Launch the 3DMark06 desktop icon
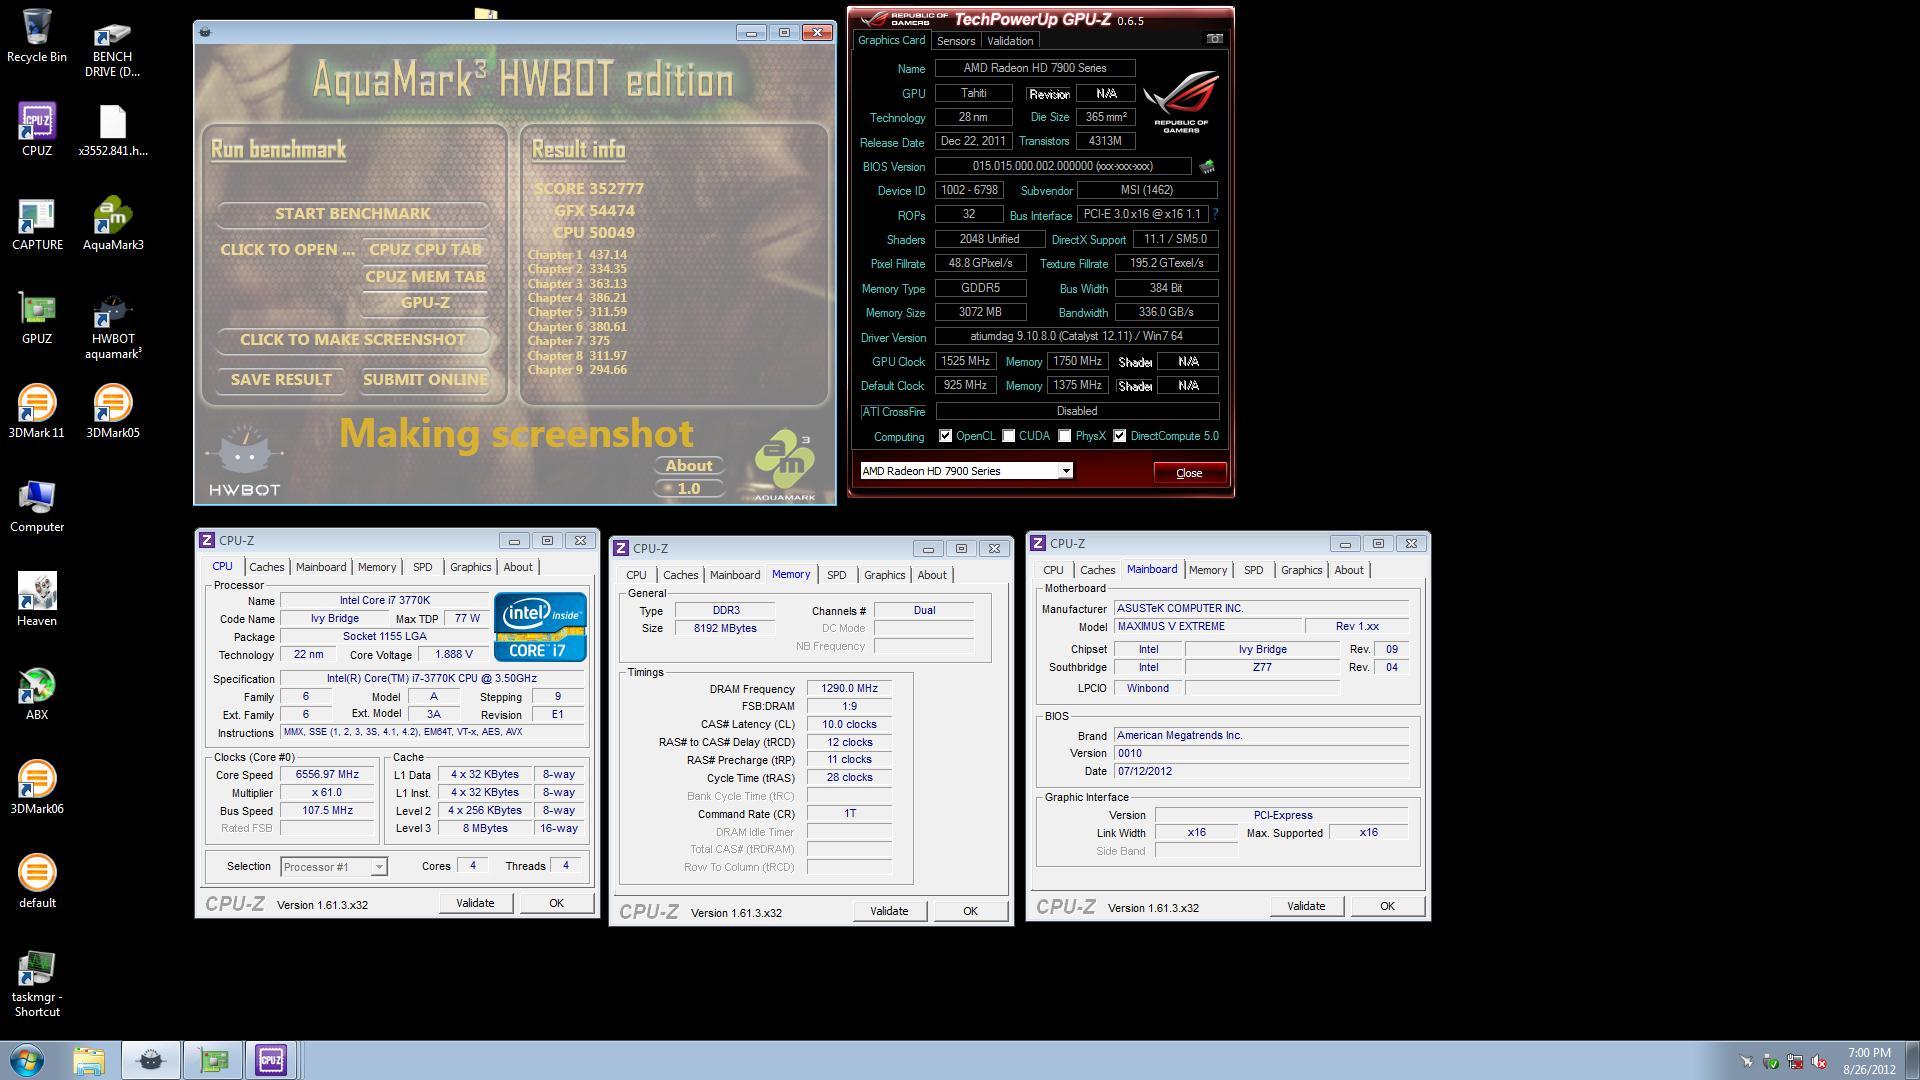1920x1080 pixels. click(37, 787)
